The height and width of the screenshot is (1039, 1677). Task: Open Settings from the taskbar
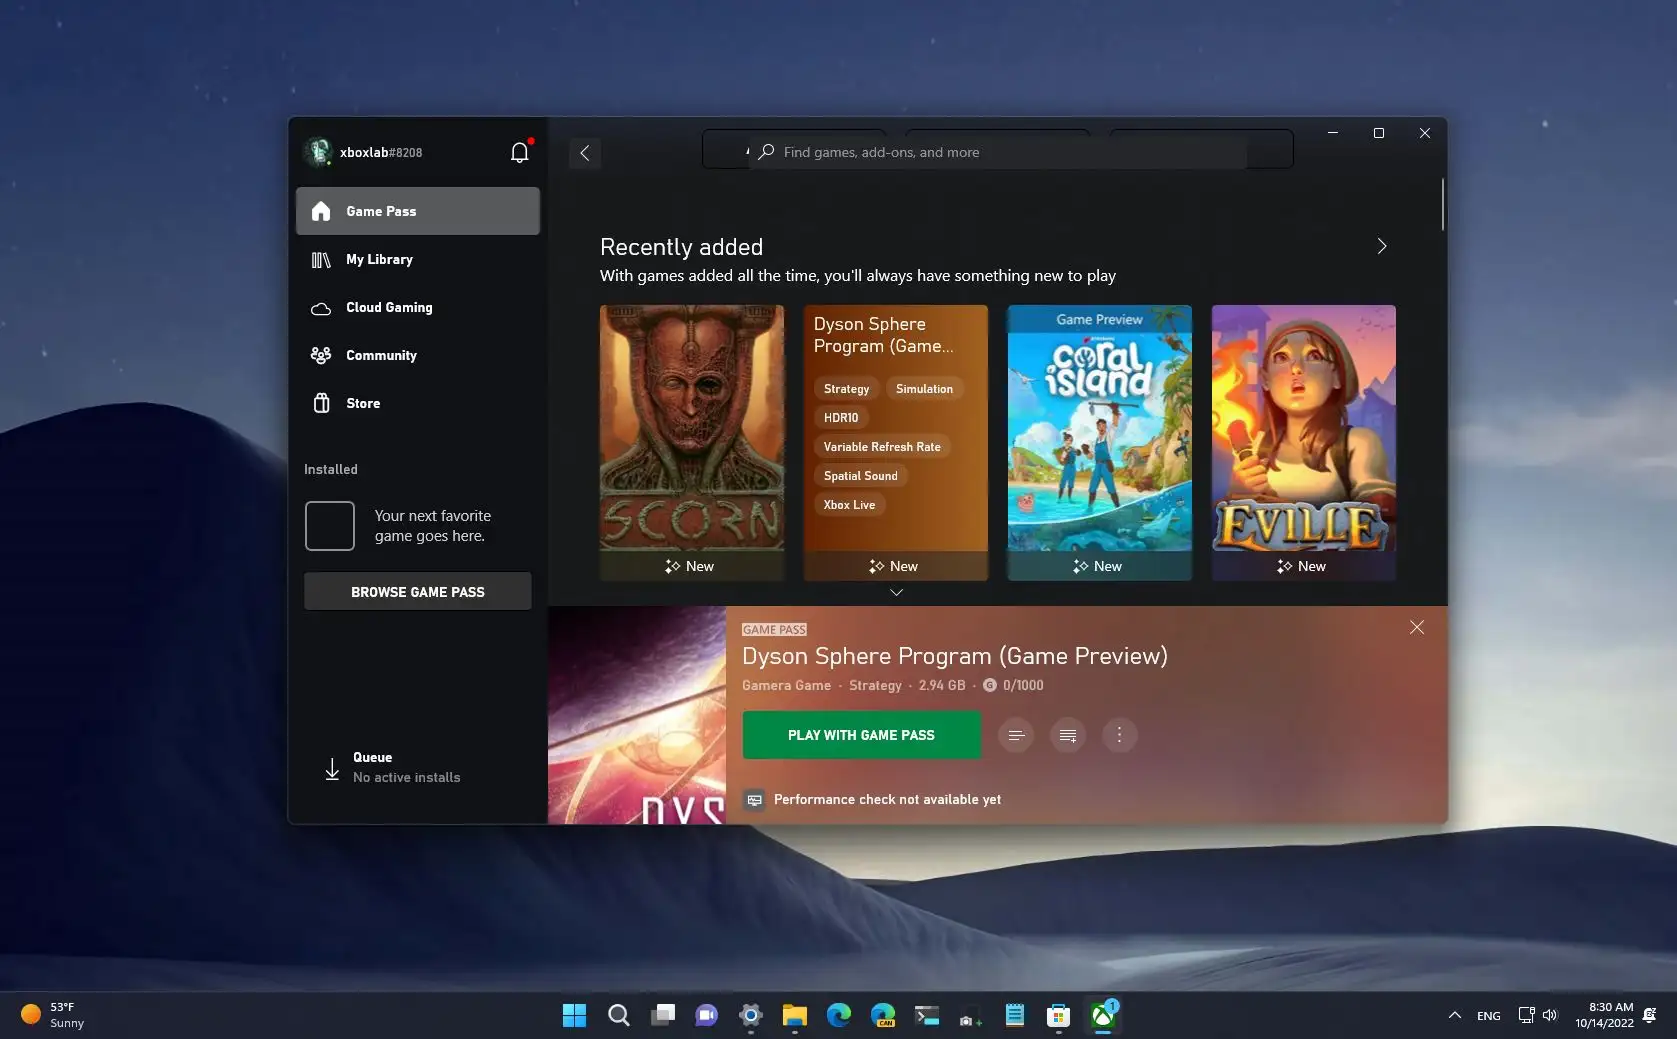(x=751, y=1016)
